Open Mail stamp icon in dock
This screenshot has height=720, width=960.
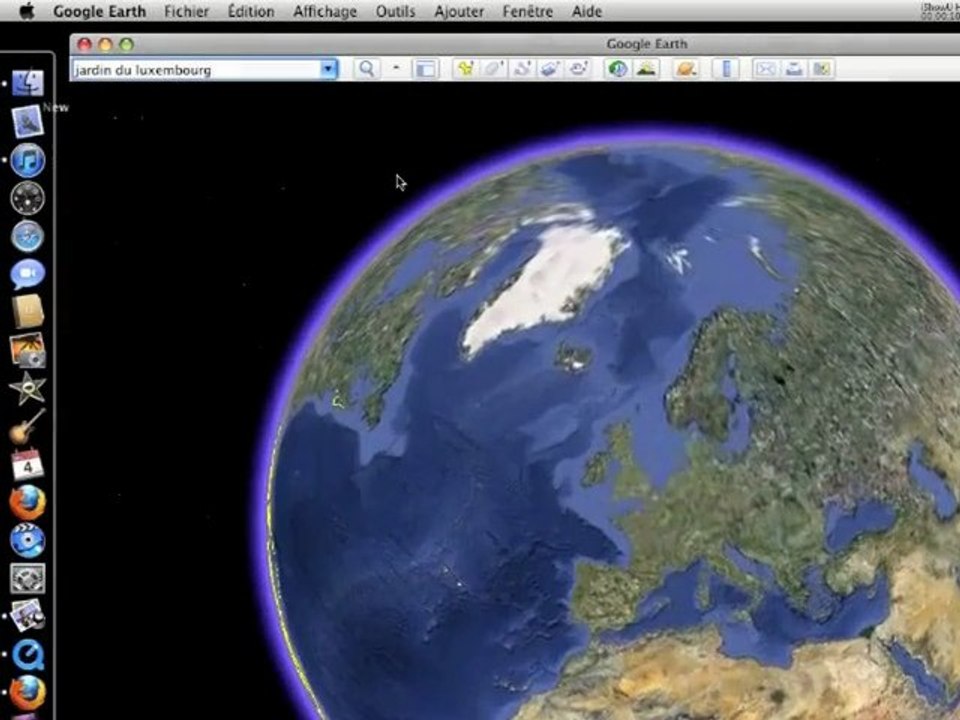(28, 121)
